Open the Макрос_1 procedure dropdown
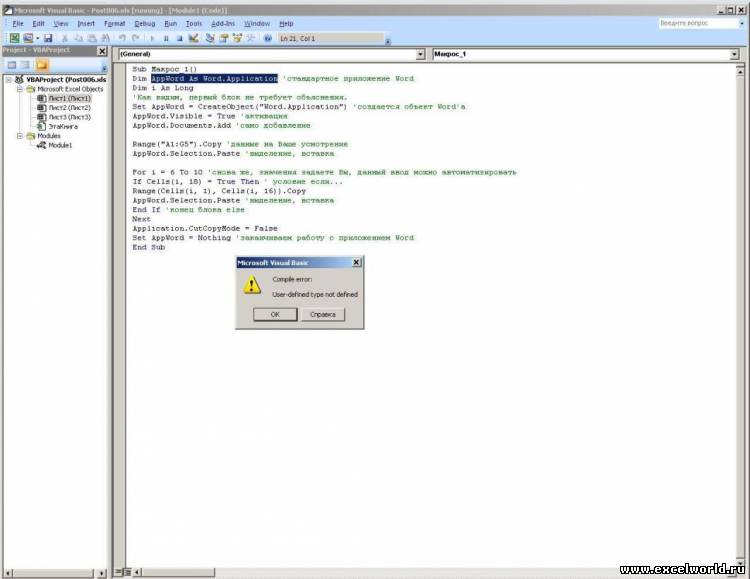 [734, 55]
